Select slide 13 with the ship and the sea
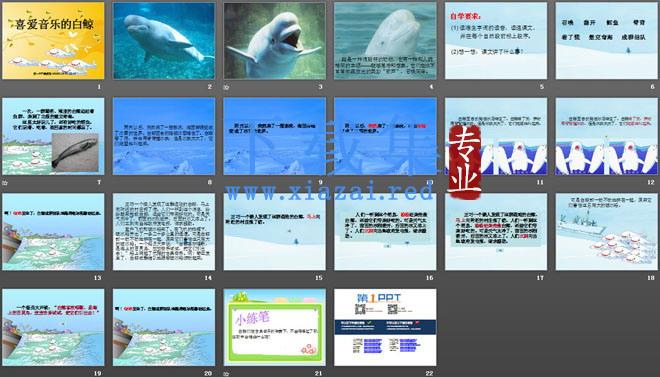 [x=53, y=232]
